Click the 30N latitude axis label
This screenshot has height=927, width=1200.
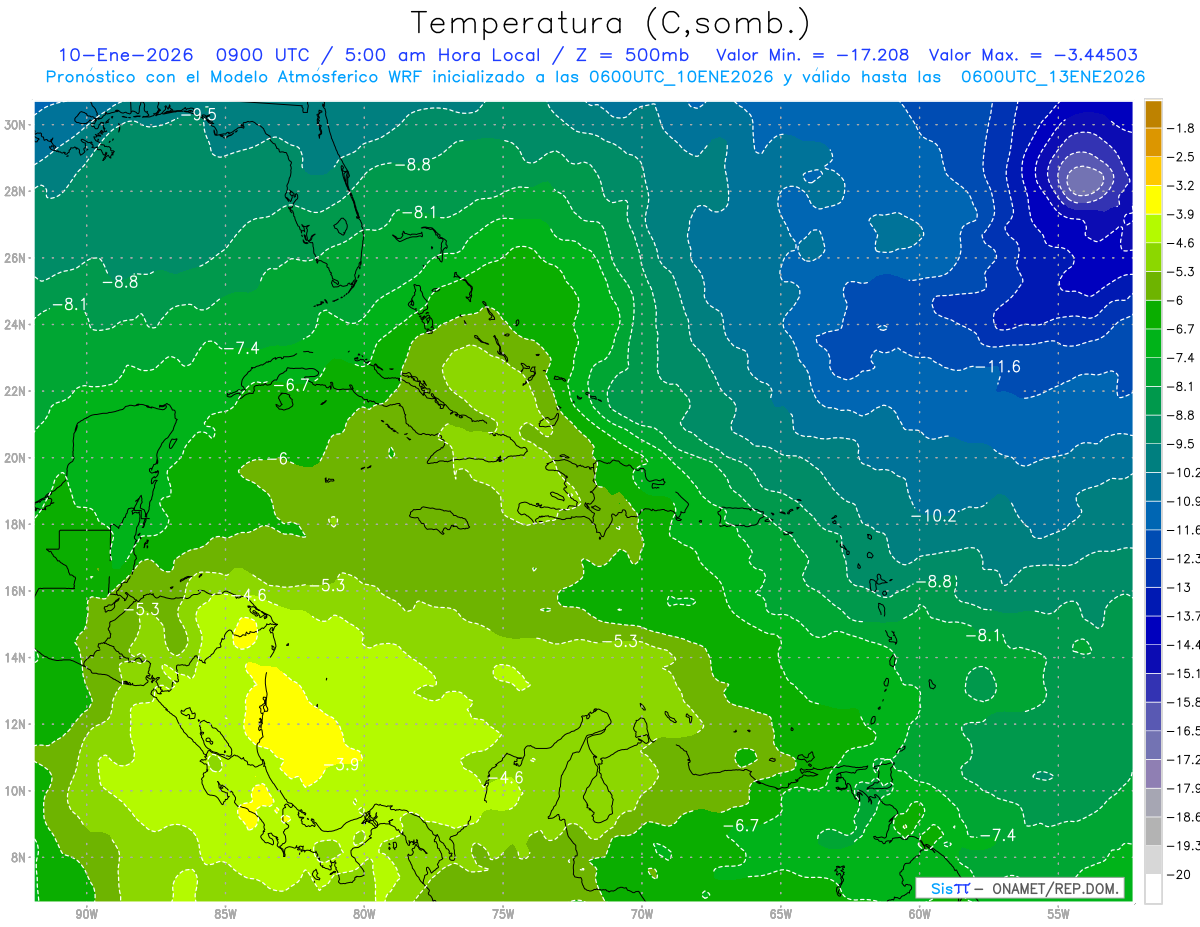[x=16, y=124]
